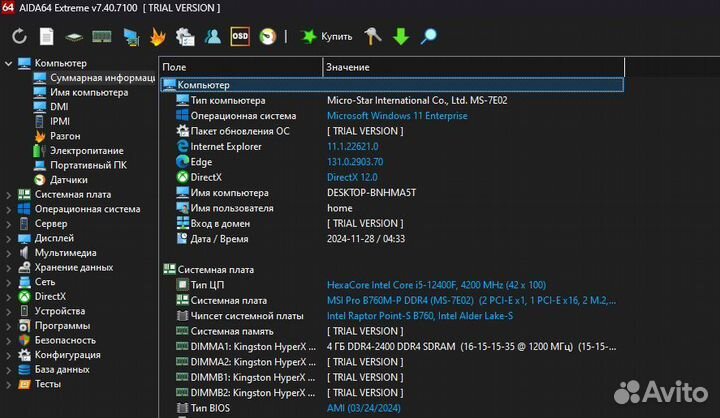Viewport: 720px width, 418px height.
Task: Open the Intel Raptor Point-S B760 link
Action: click(420, 316)
